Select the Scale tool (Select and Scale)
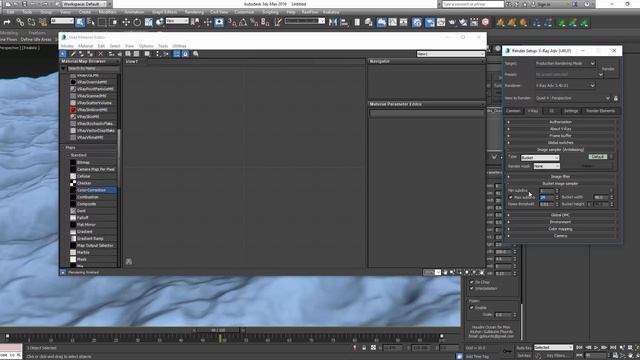The height and width of the screenshot is (360, 640). pos(148,22)
